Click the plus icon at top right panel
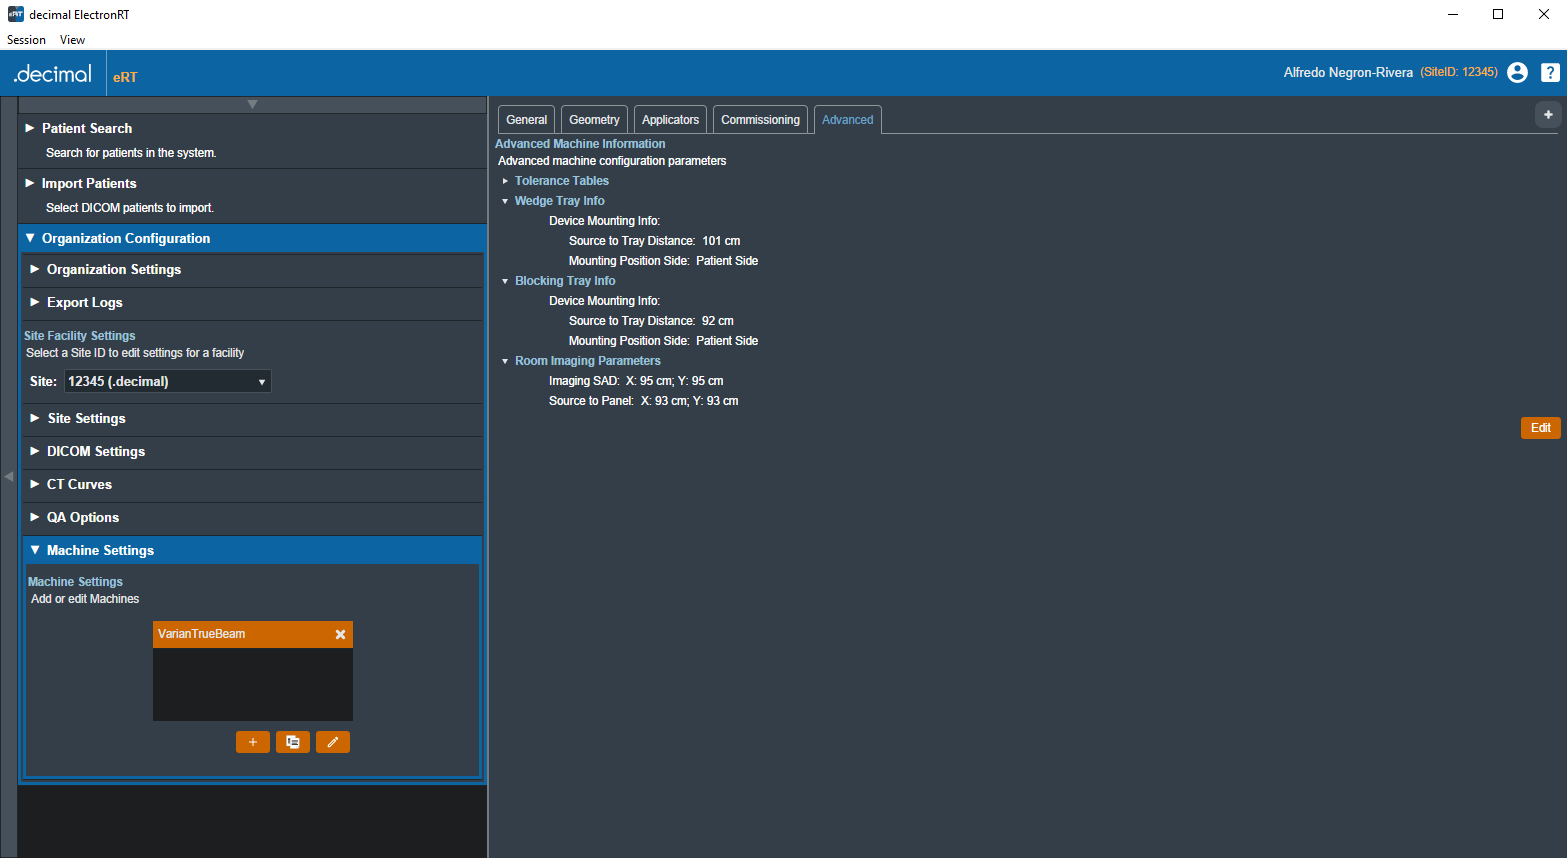 [x=1548, y=115]
